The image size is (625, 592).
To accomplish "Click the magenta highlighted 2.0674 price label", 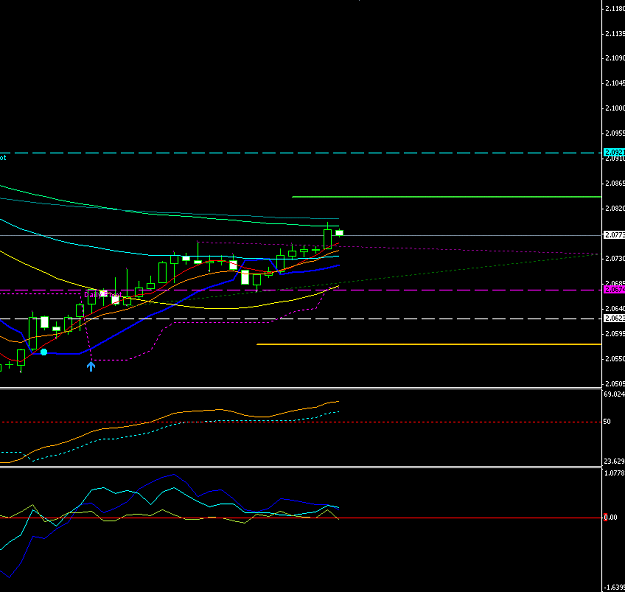I will tap(614, 289).
